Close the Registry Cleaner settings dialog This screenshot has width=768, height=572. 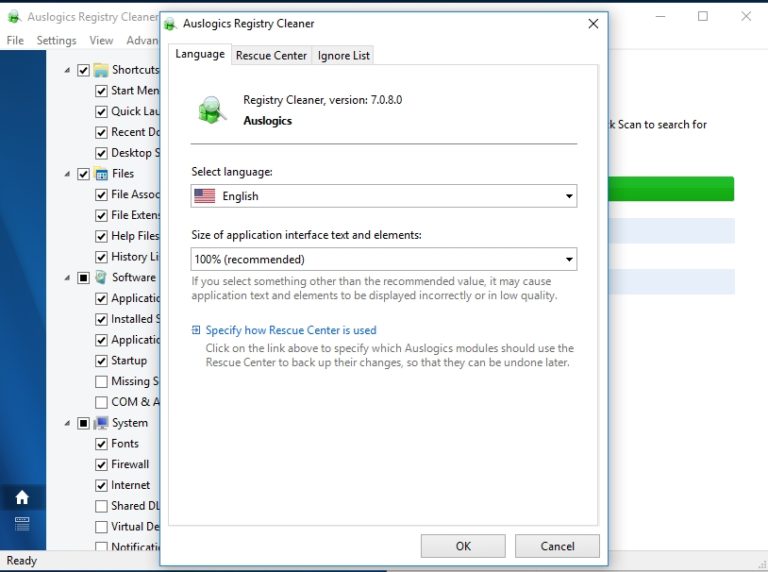[593, 24]
